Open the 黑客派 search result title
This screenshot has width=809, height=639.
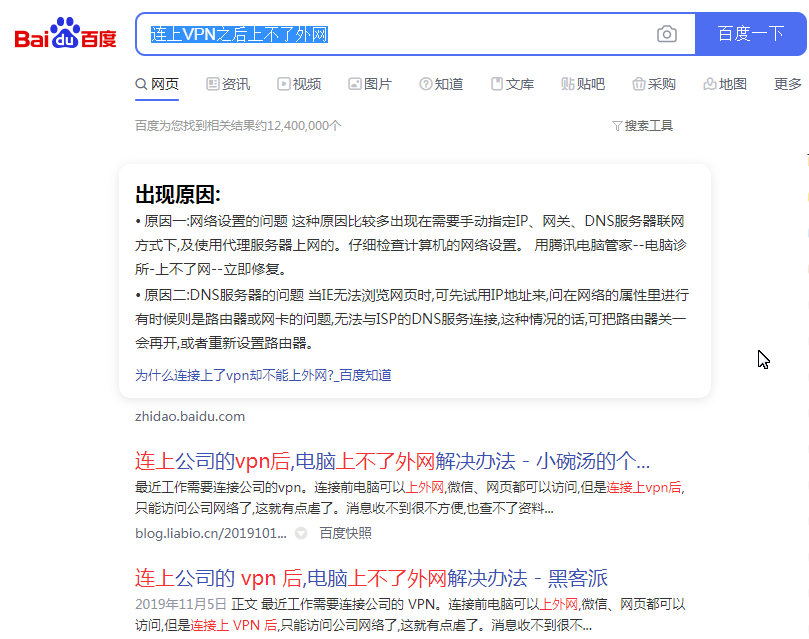click(x=371, y=578)
